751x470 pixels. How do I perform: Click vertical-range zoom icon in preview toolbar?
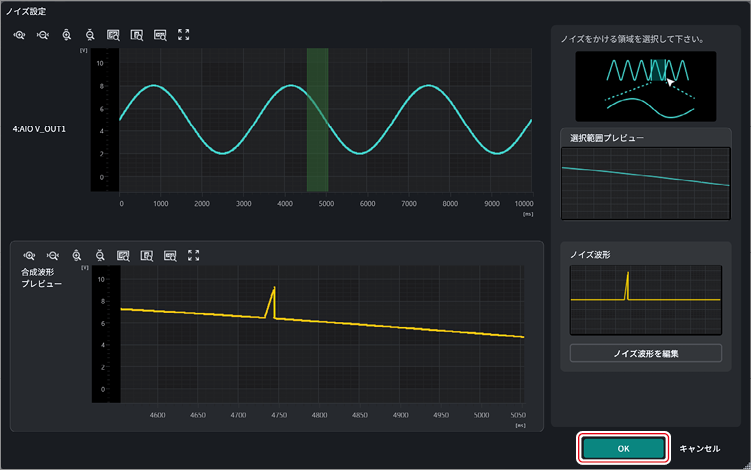click(x=147, y=256)
